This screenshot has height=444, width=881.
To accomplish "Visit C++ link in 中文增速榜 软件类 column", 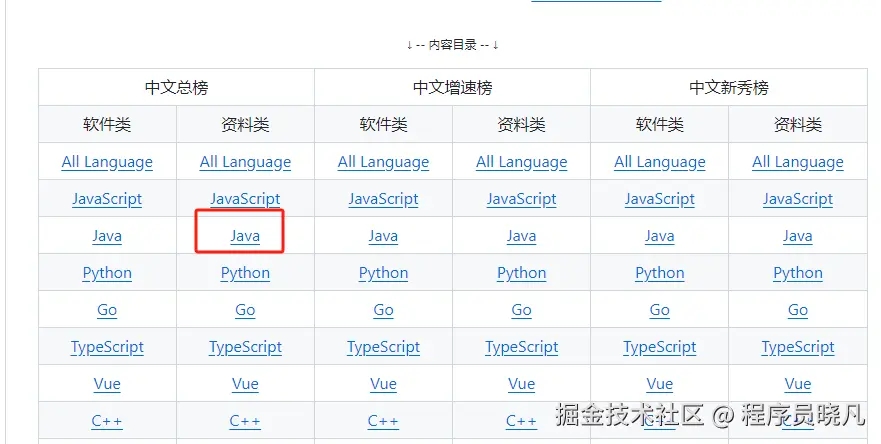I will point(383,422).
